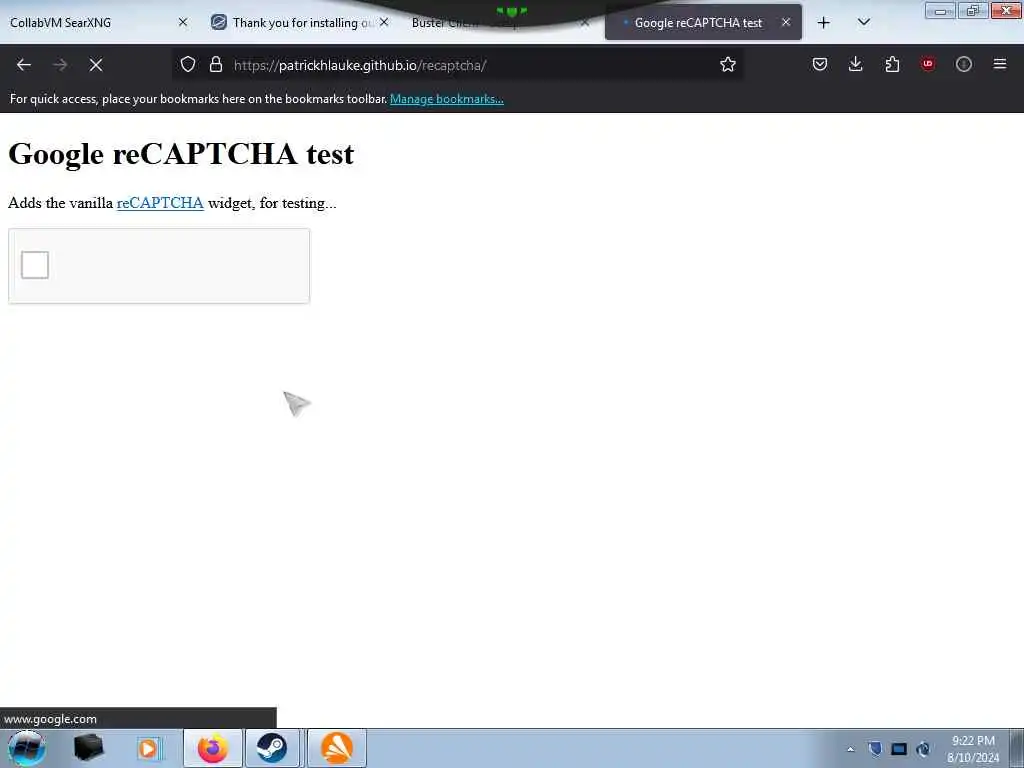Open the Windows Start menu
This screenshot has height=768, width=1024.
click(27, 748)
